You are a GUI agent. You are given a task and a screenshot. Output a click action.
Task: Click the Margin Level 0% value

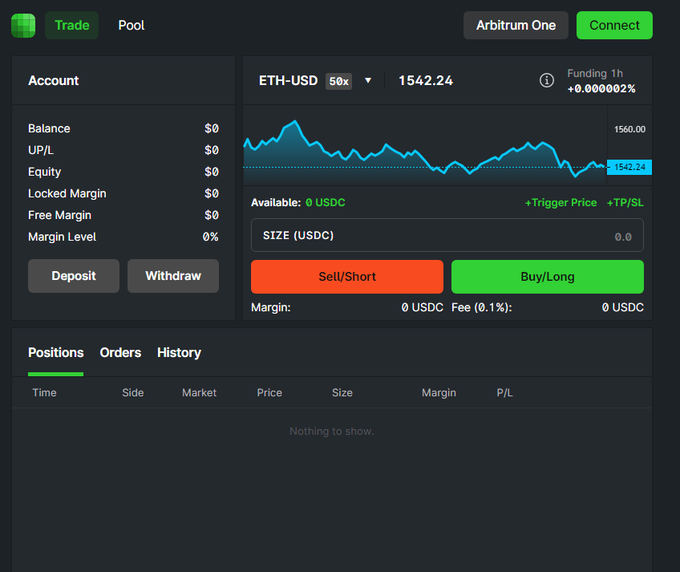click(210, 237)
